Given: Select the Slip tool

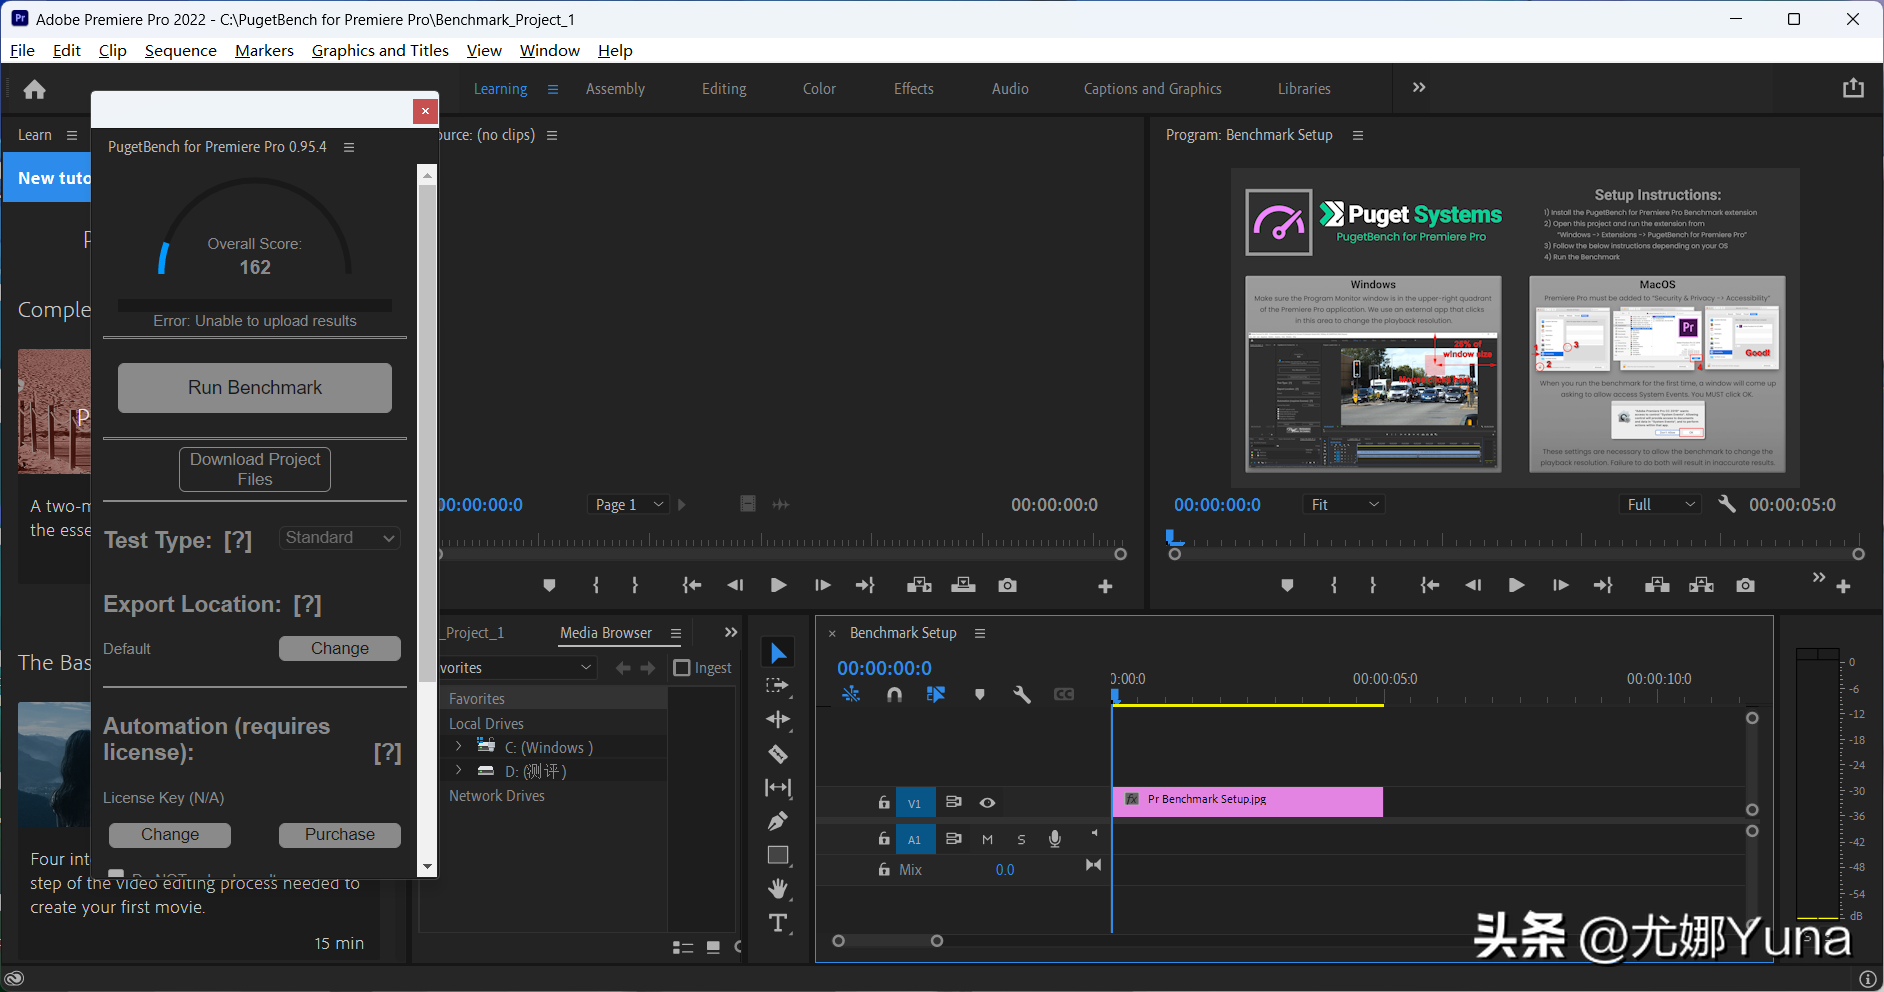Looking at the screenshot, I should point(778,788).
